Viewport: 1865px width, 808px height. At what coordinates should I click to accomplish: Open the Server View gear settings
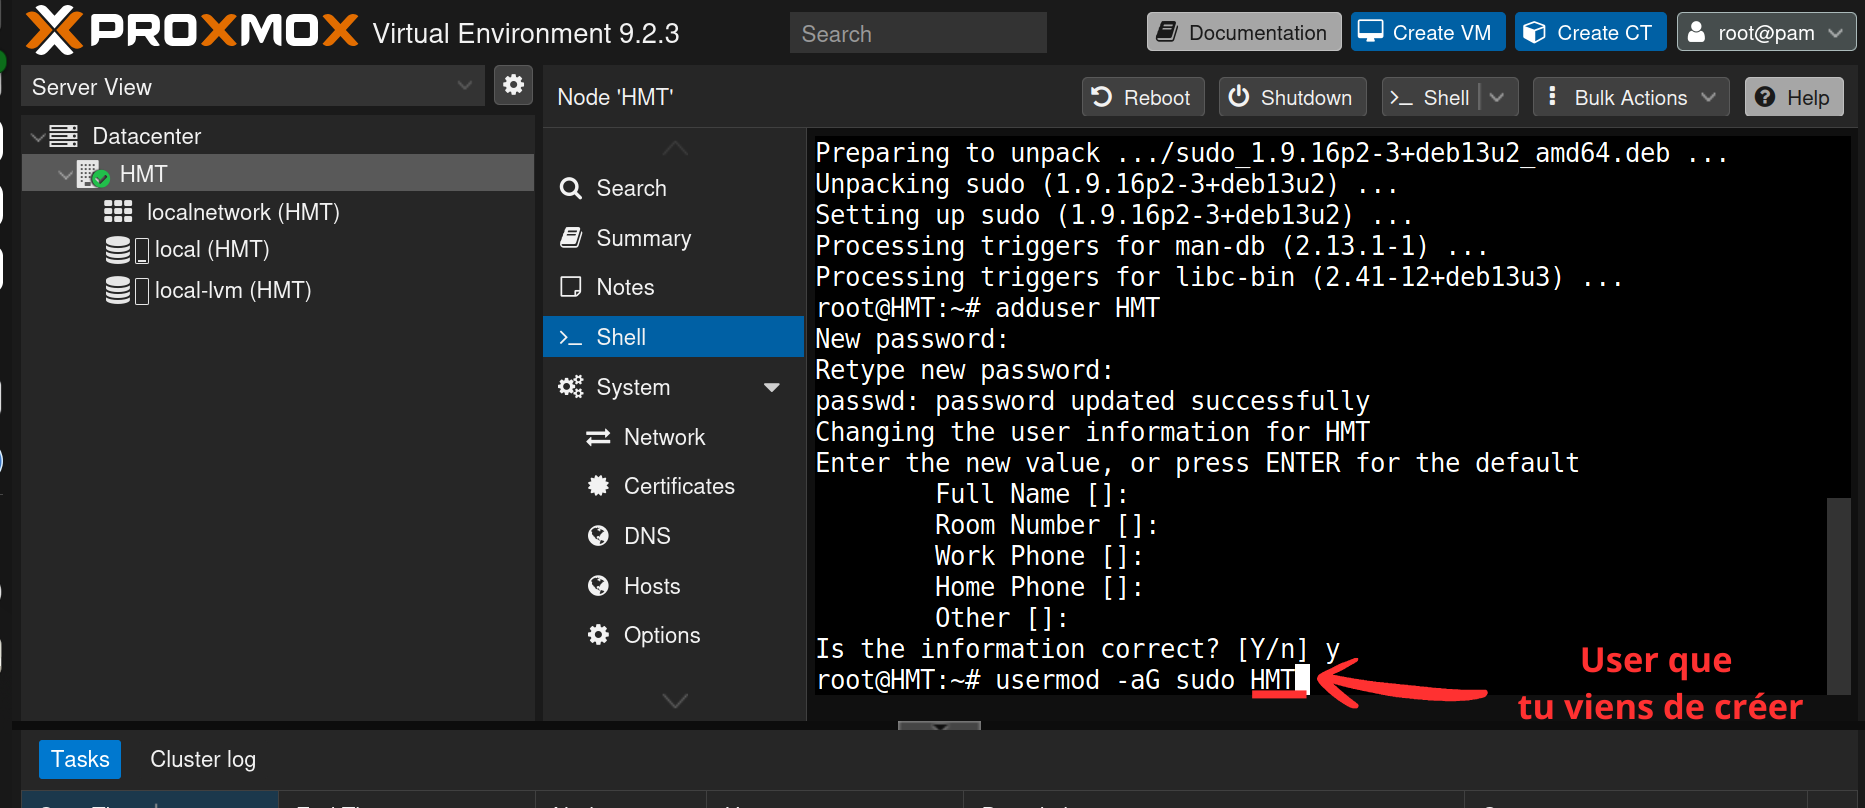(x=513, y=85)
